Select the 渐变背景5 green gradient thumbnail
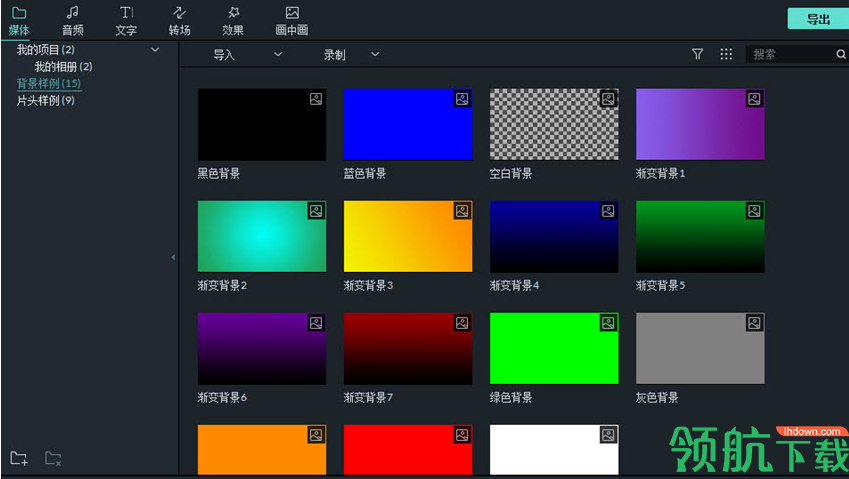 pyautogui.click(x=700, y=237)
